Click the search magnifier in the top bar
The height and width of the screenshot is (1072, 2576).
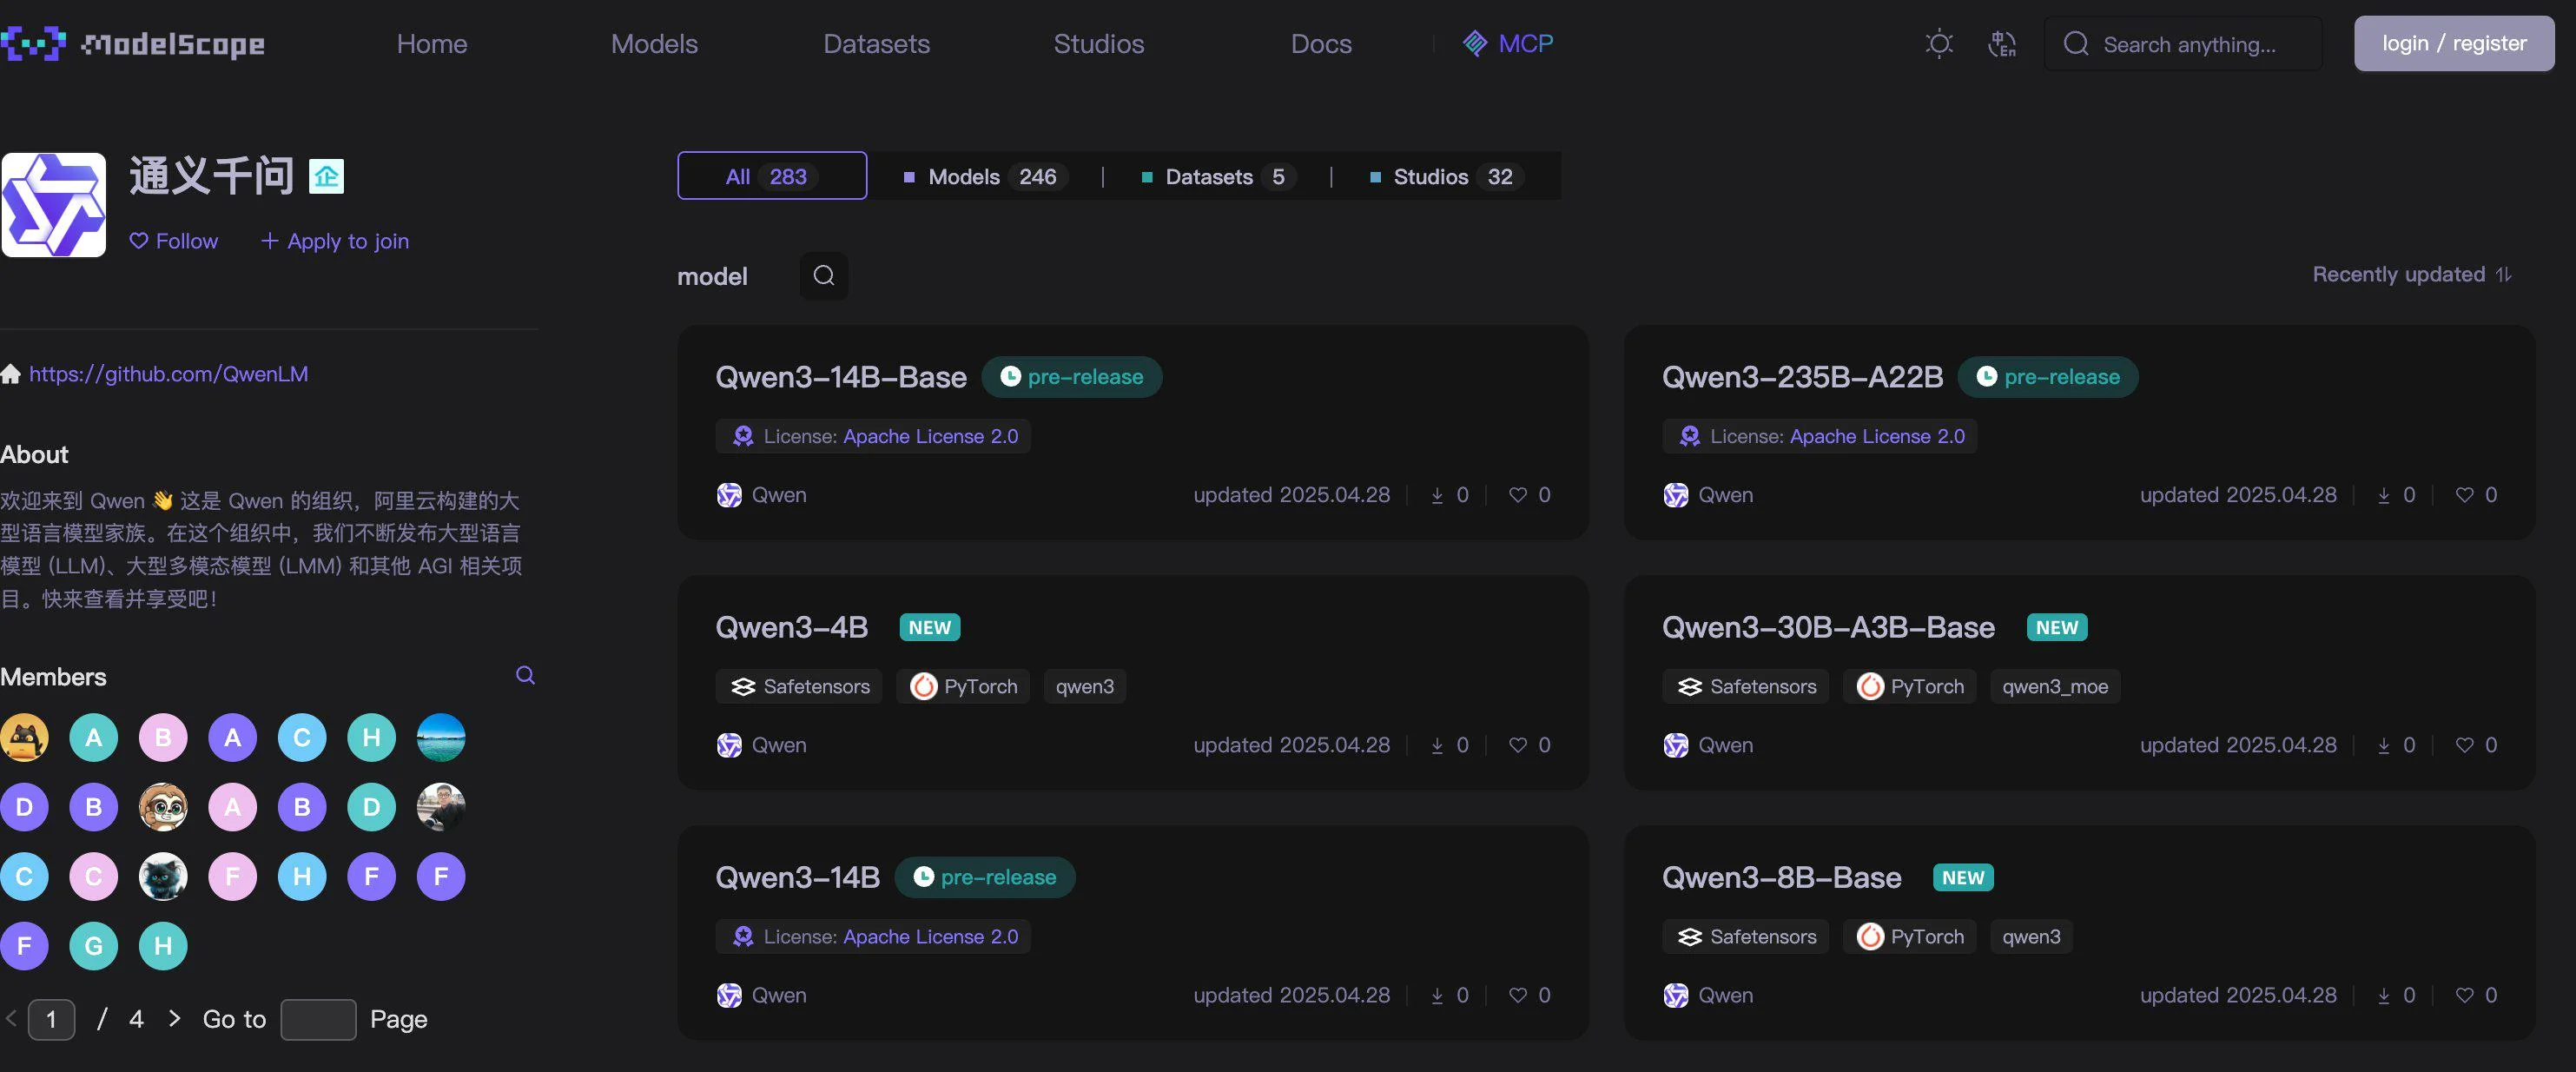(x=2075, y=44)
